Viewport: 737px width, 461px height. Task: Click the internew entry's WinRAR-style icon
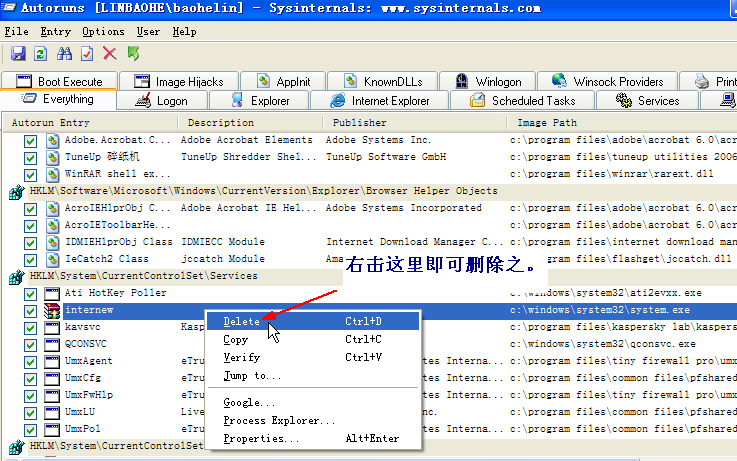[52, 310]
